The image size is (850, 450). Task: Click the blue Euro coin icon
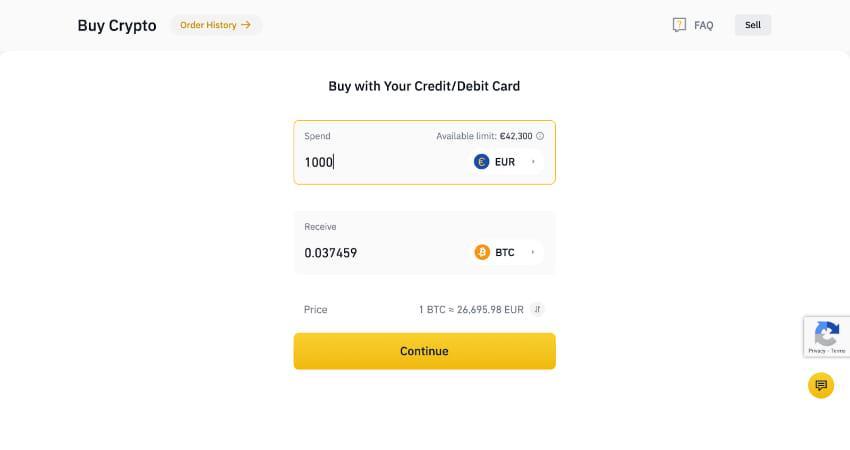pos(481,161)
